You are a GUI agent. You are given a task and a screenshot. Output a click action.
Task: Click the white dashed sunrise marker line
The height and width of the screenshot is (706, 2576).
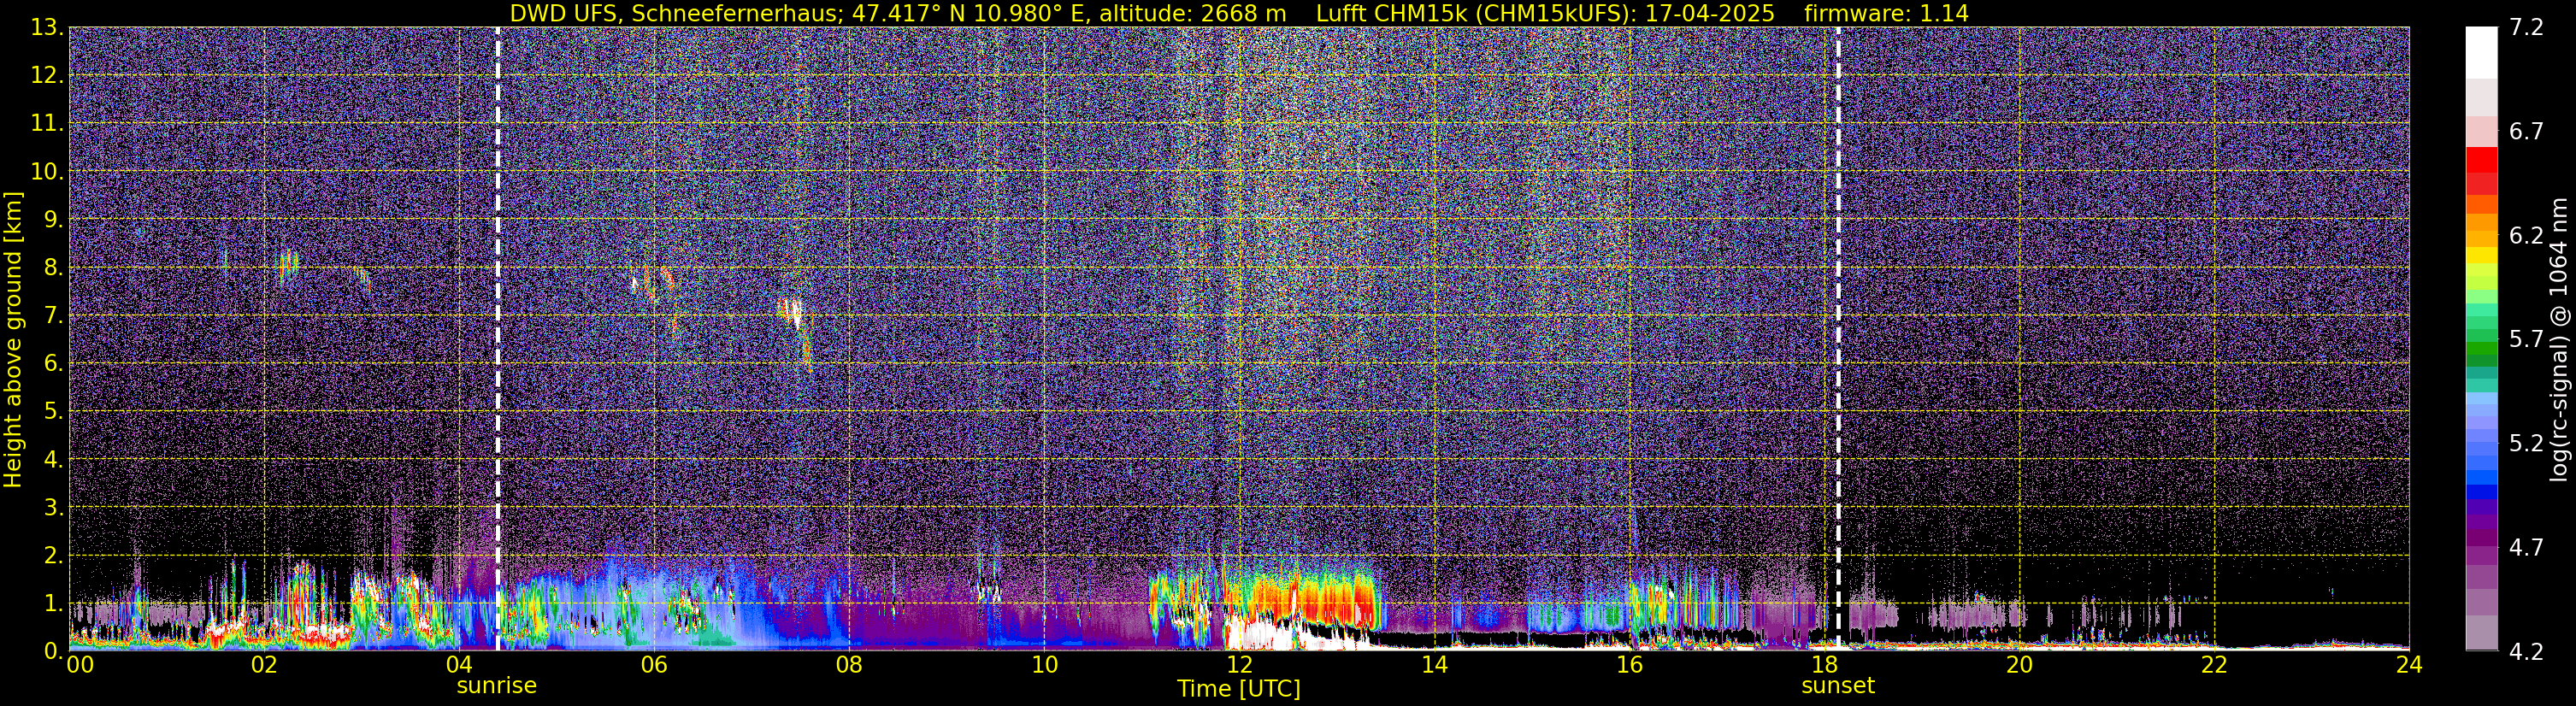coord(498,338)
